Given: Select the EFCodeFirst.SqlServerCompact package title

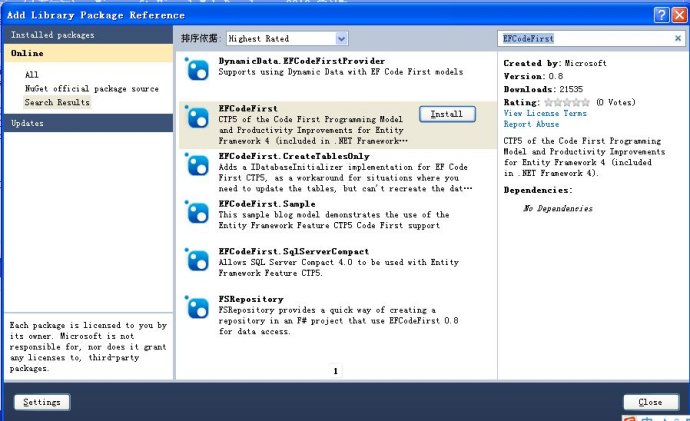Looking at the screenshot, I should pos(294,251).
